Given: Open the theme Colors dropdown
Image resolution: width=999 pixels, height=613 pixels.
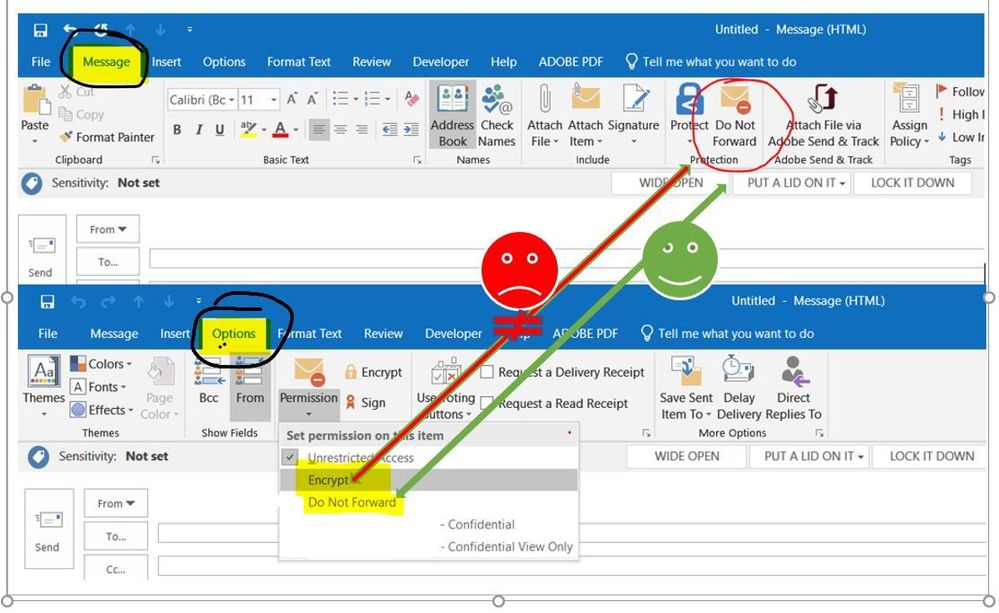Looking at the screenshot, I should tap(101, 364).
